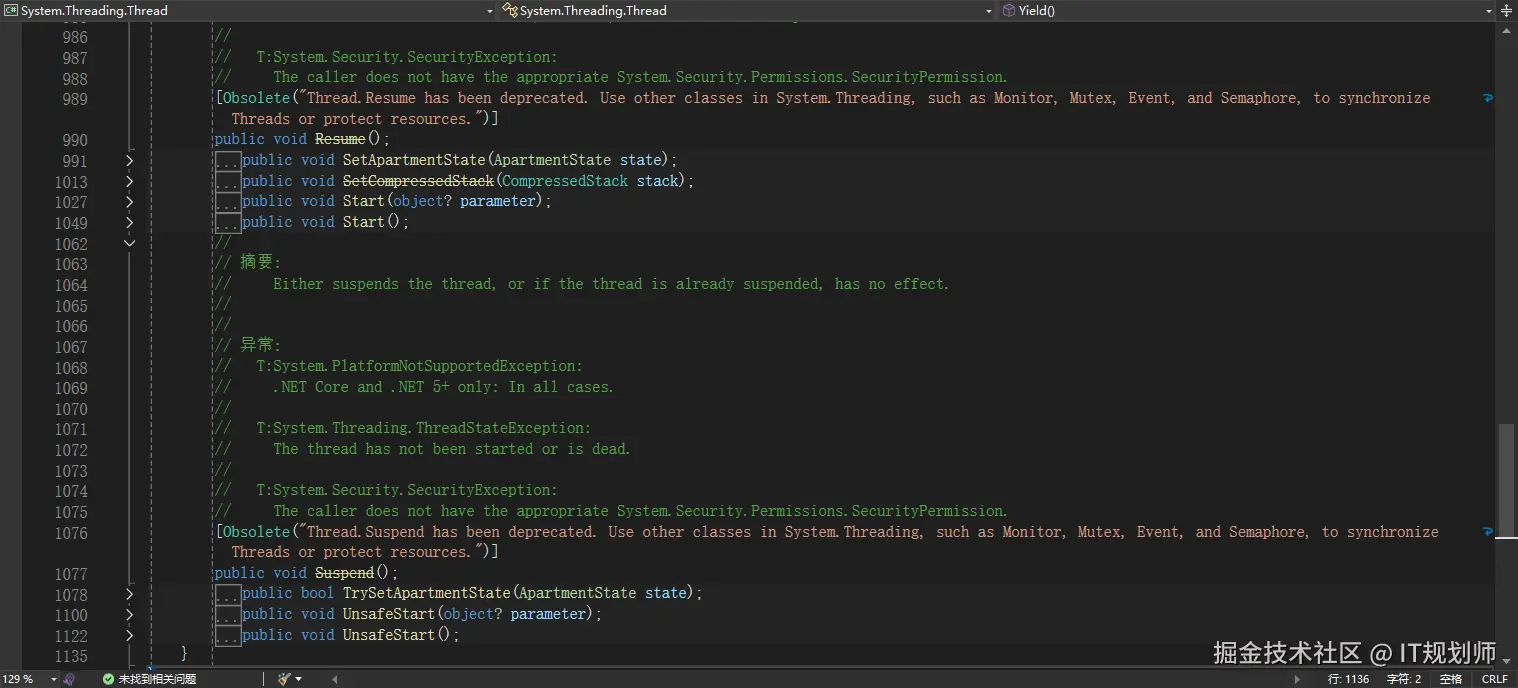
Task: Expand UnsafeStart(object? parameter) at line 1100
Action: click(x=129, y=614)
